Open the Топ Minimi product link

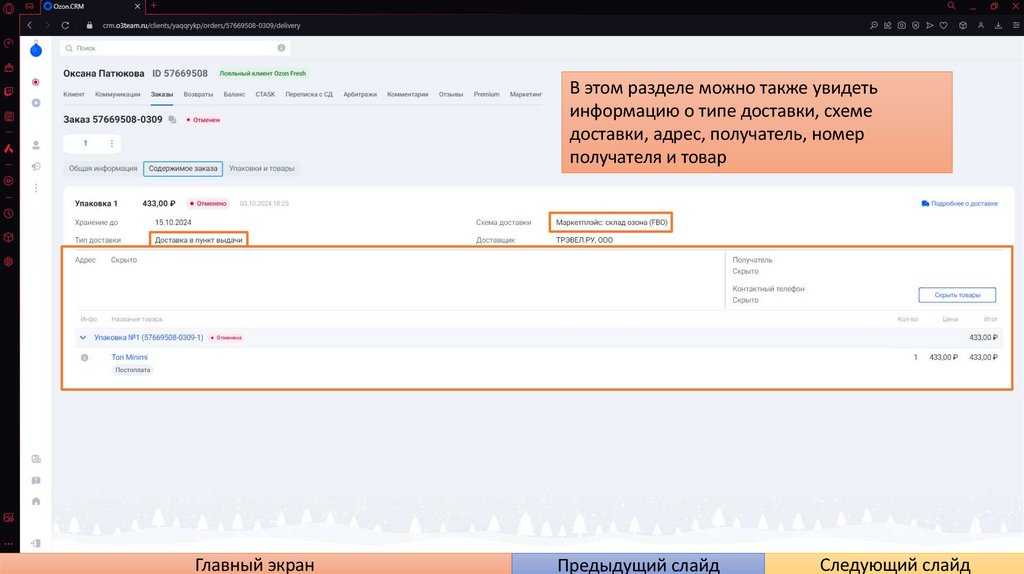pyautogui.click(x=129, y=357)
